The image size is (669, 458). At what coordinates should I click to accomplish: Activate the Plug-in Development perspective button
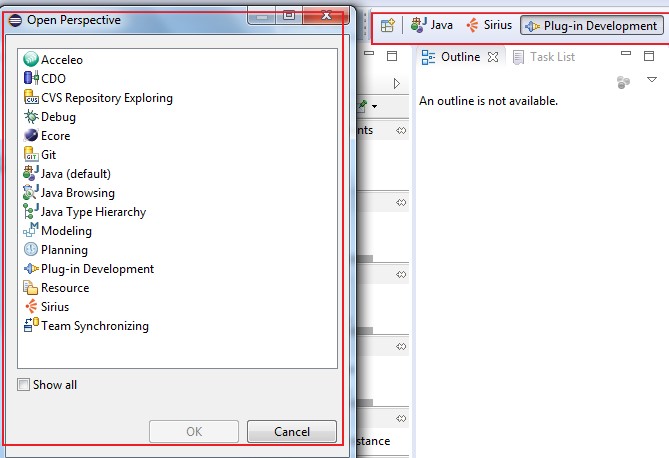[591, 26]
